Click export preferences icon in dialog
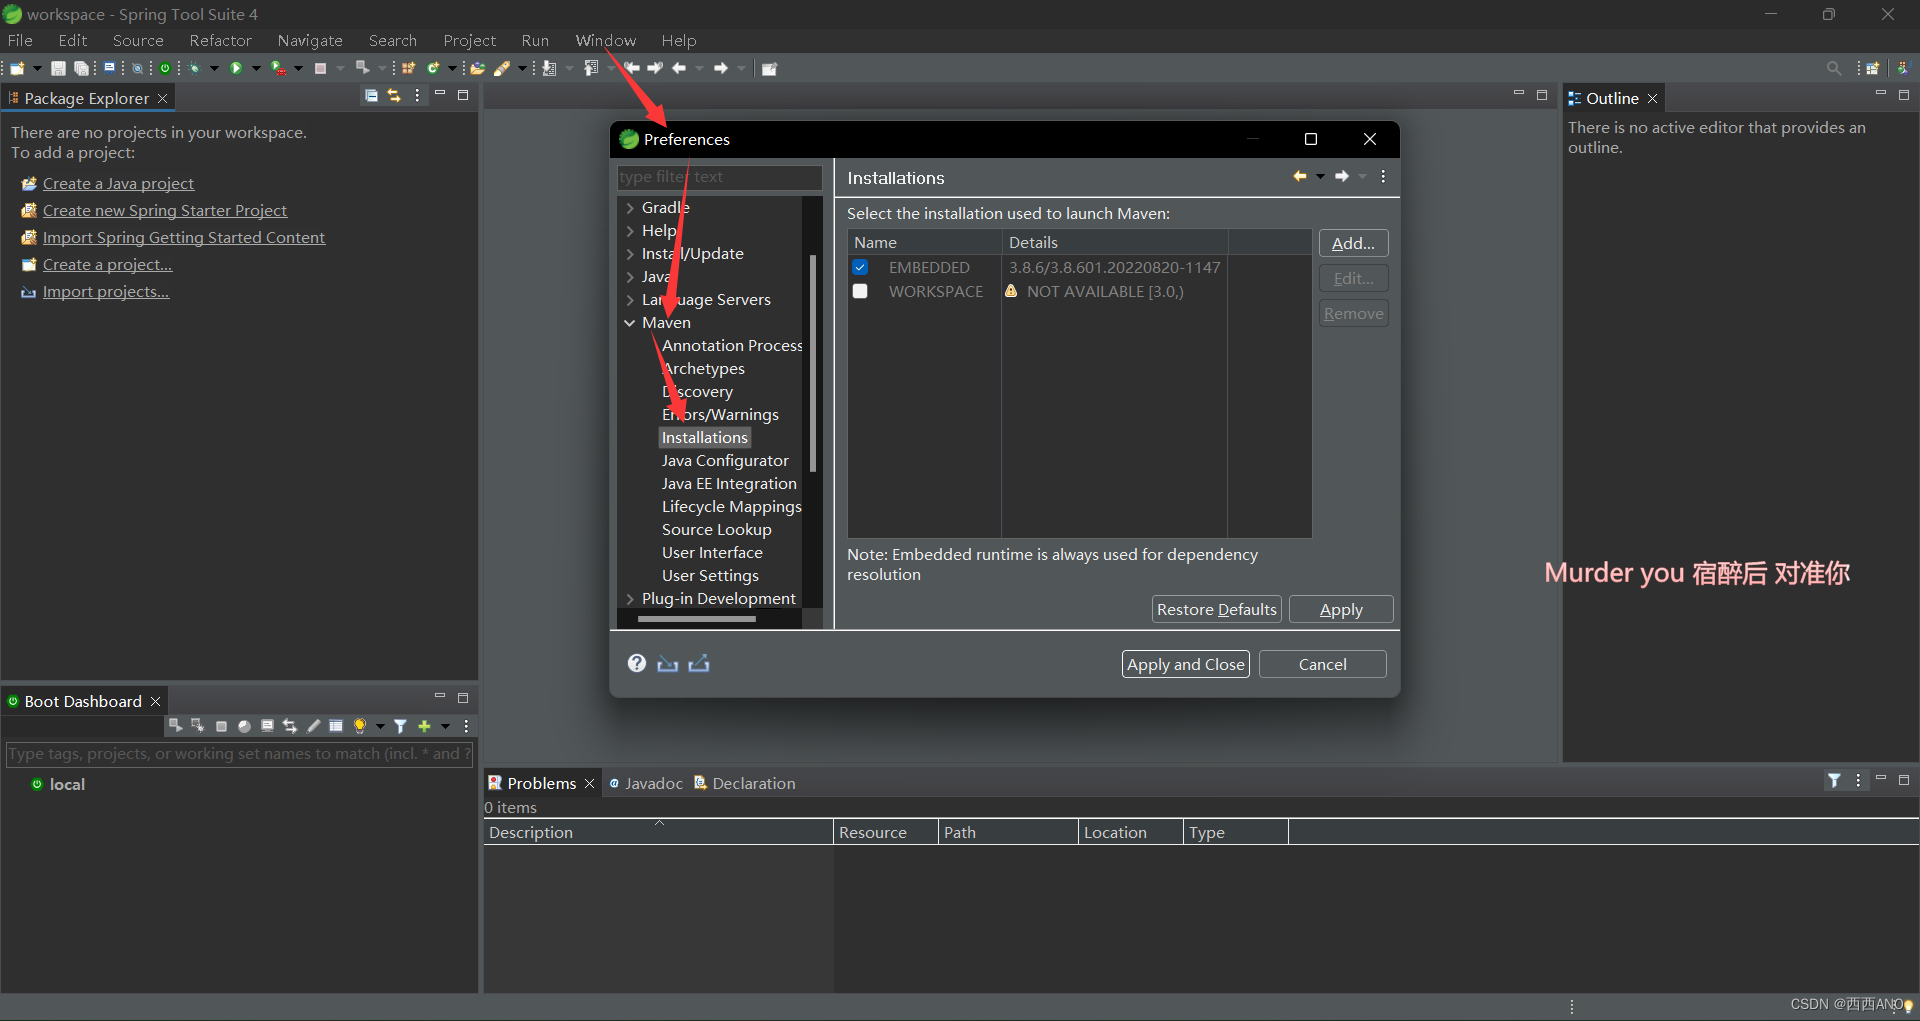The height and width of the screenshot is (1021, 1920). coord(699,663)
